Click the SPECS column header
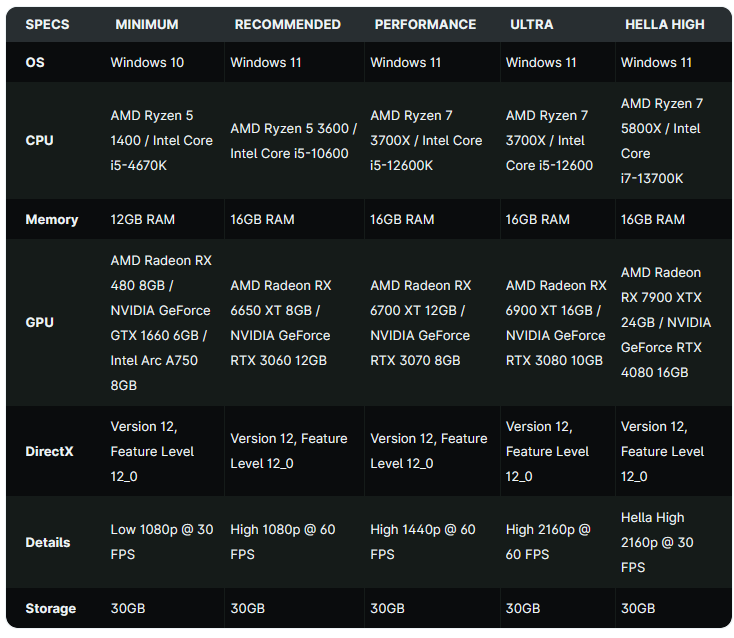 (47, 24)
